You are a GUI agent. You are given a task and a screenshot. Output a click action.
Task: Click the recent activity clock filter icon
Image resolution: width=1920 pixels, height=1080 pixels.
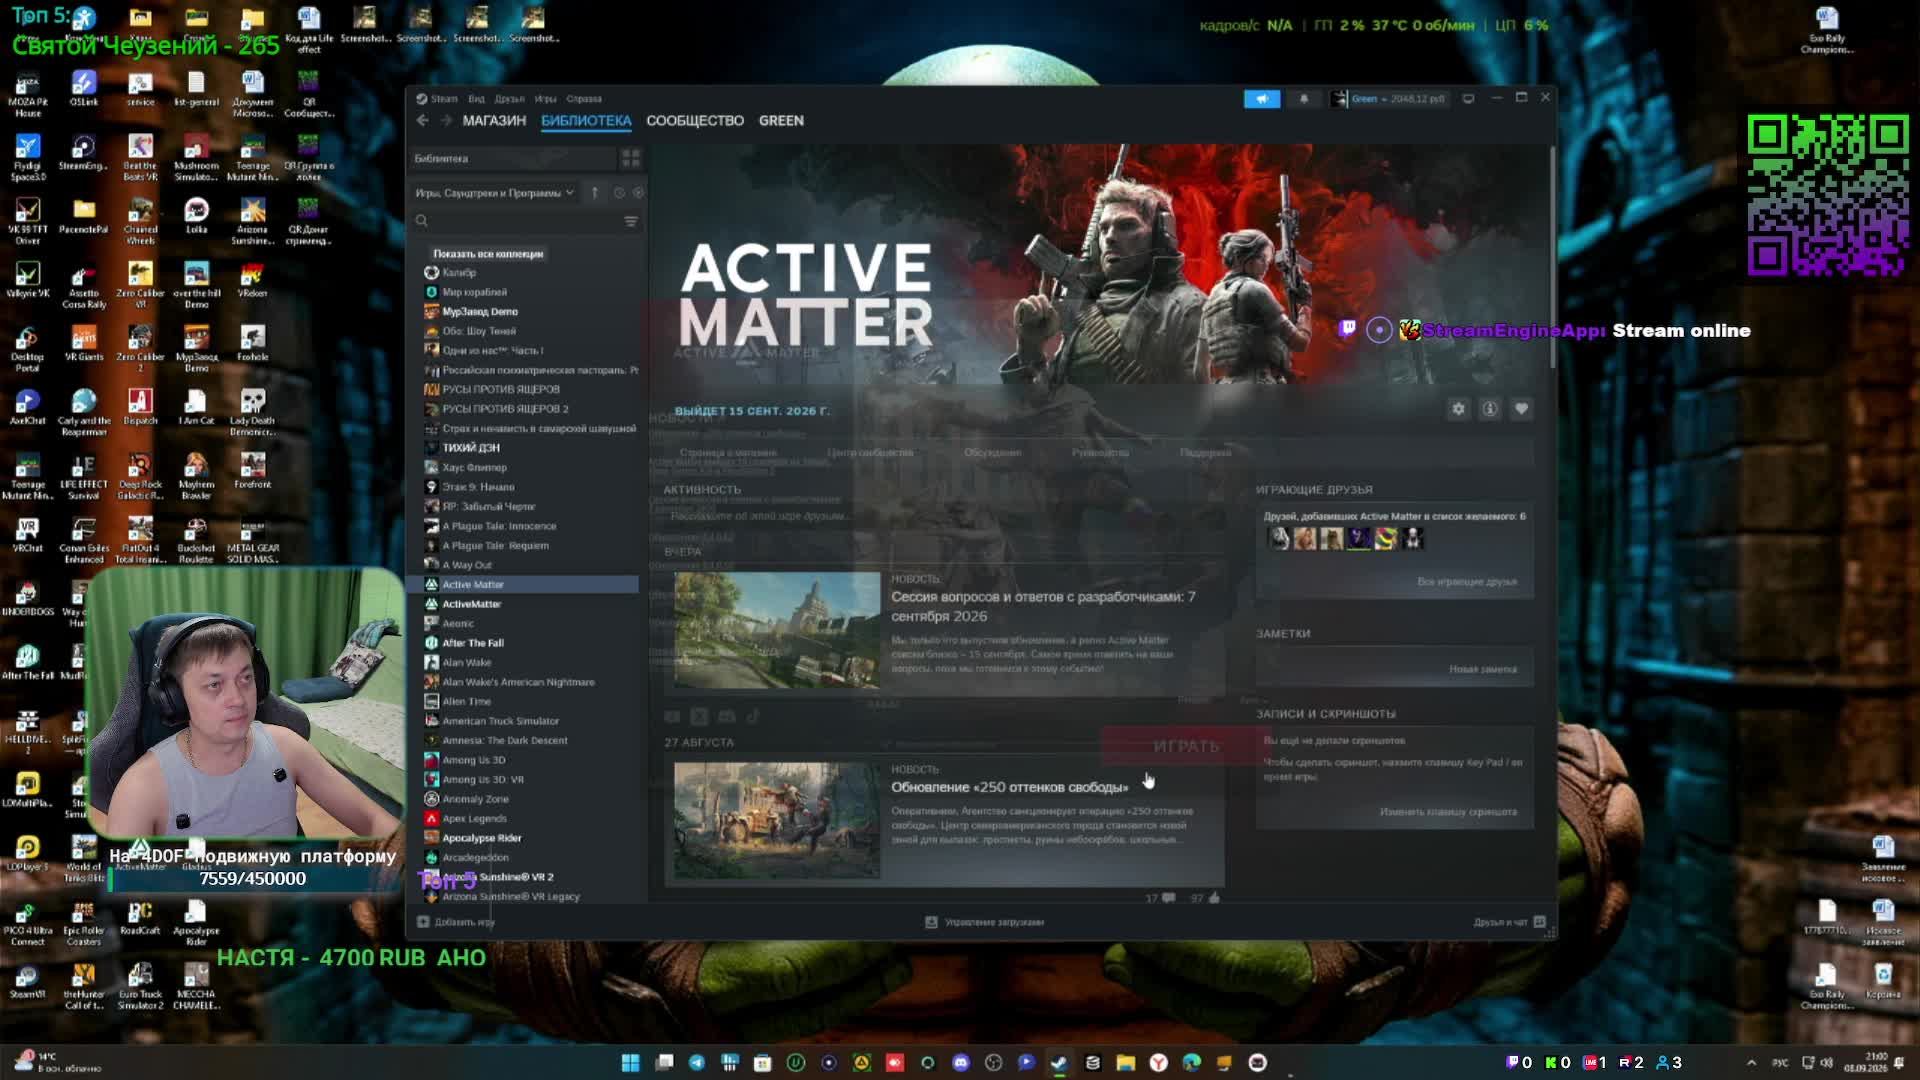(619, 193)
